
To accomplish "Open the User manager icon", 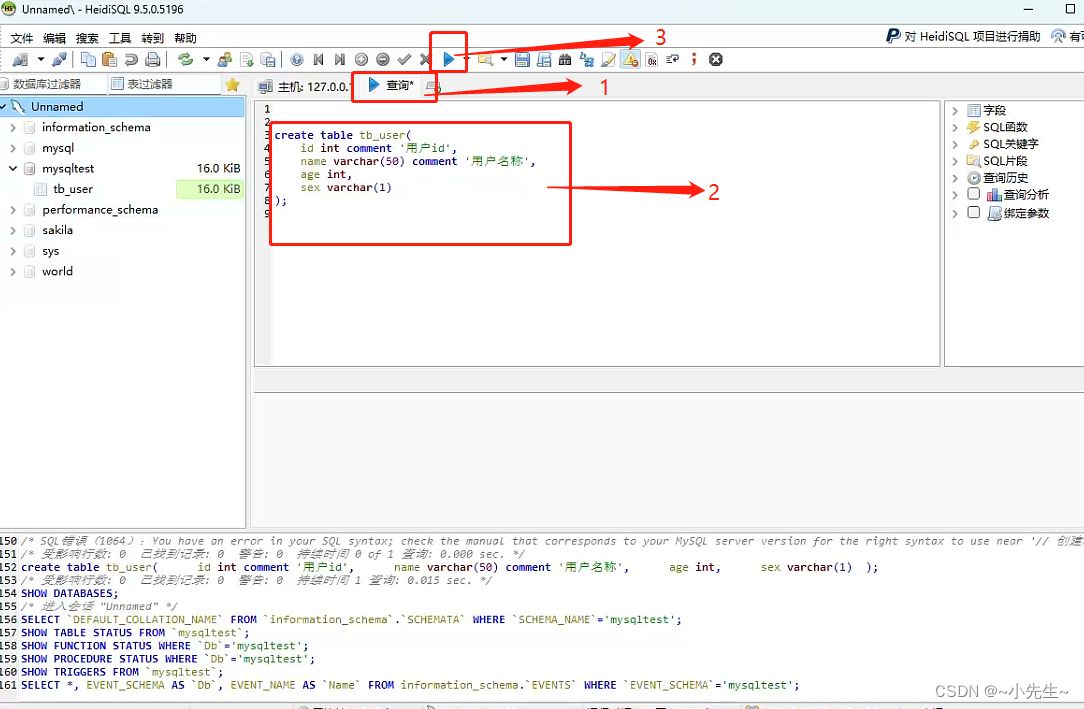I will (225, 60).
